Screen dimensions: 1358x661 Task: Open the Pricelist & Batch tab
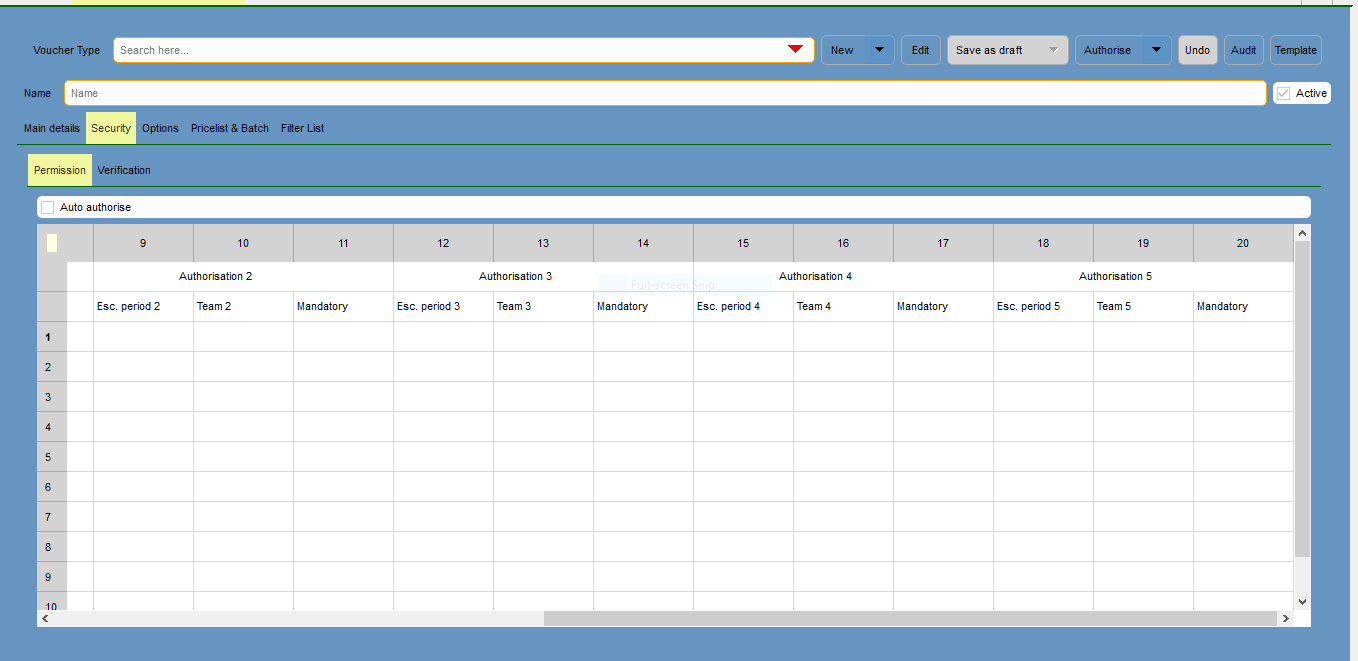[230, 128]
